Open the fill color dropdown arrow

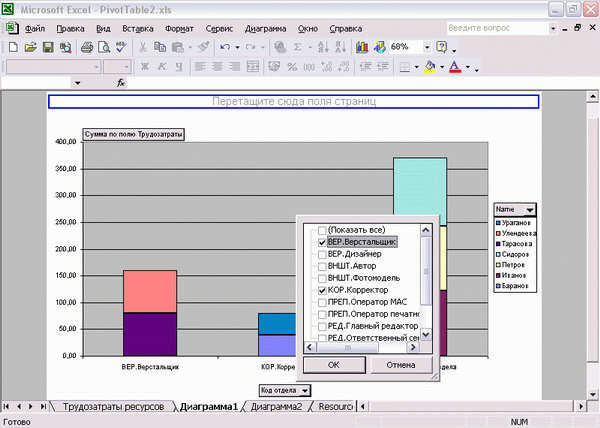442,67
